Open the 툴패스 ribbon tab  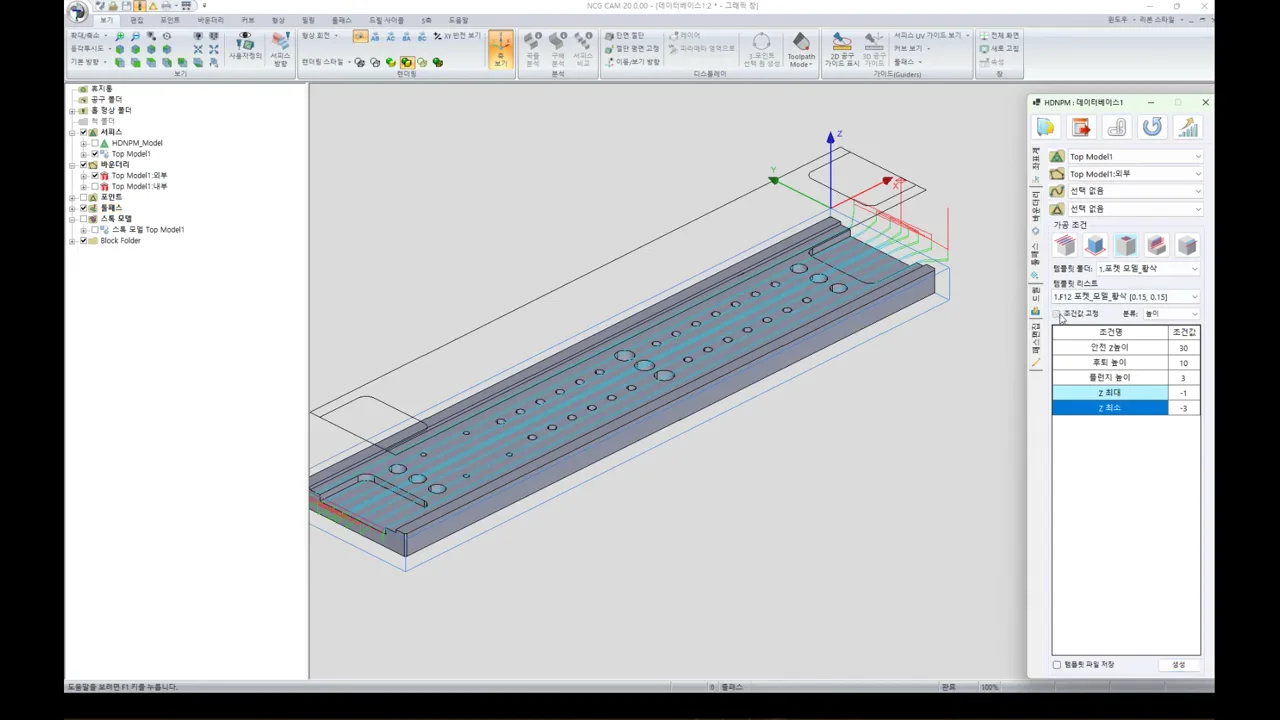[341, 20]
